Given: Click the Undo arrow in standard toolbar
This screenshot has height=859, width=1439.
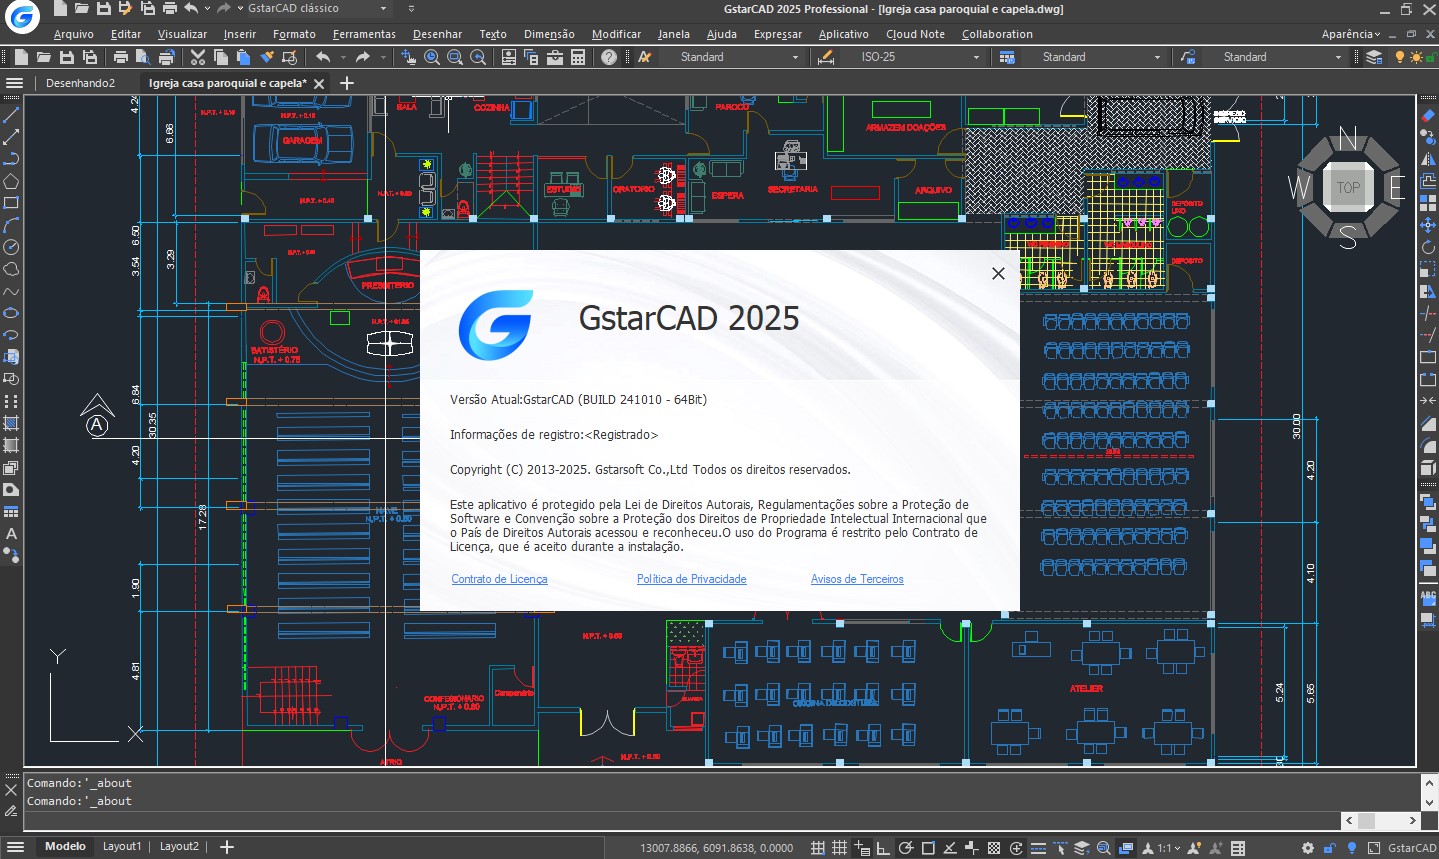Looking at the screenshot, I should pos(322,57).
